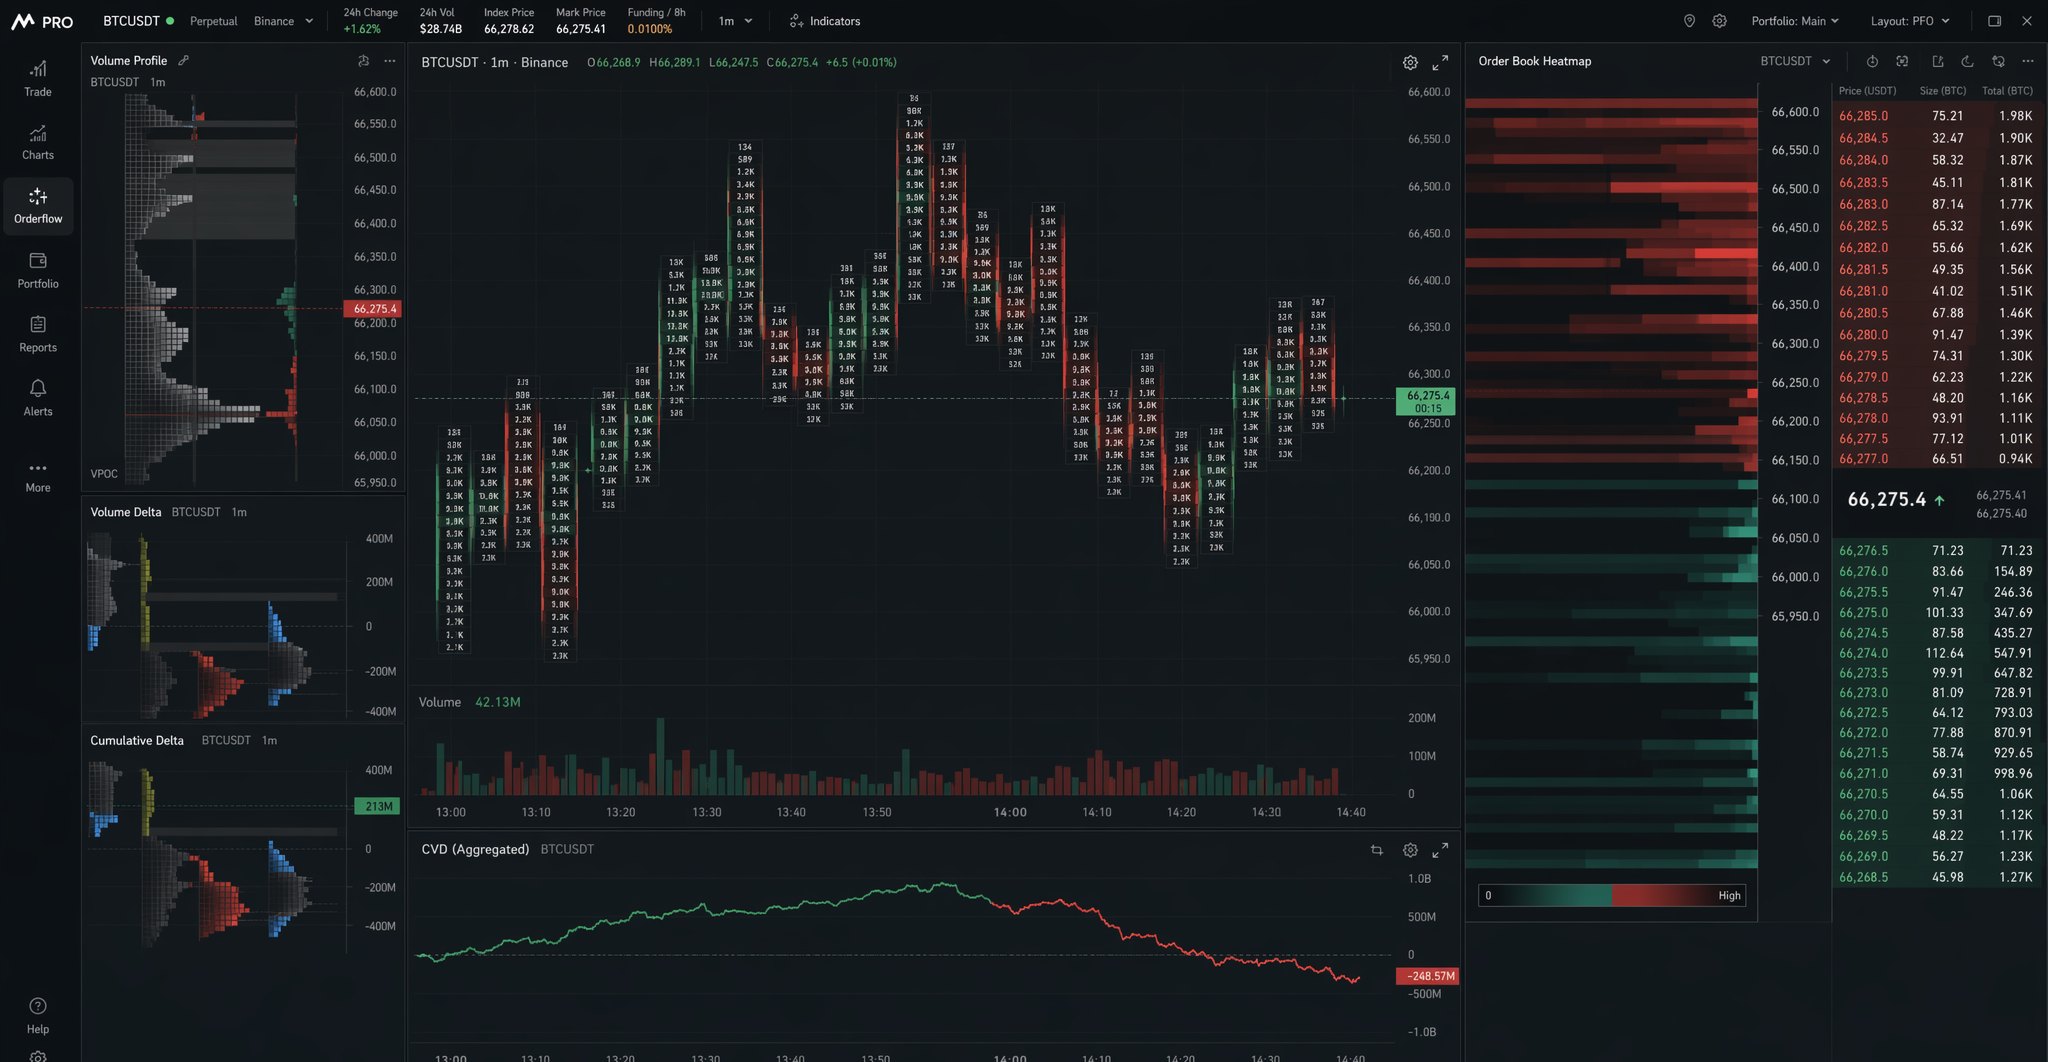Select ask row at price 66,280.0

click(x=1936, y=335)
